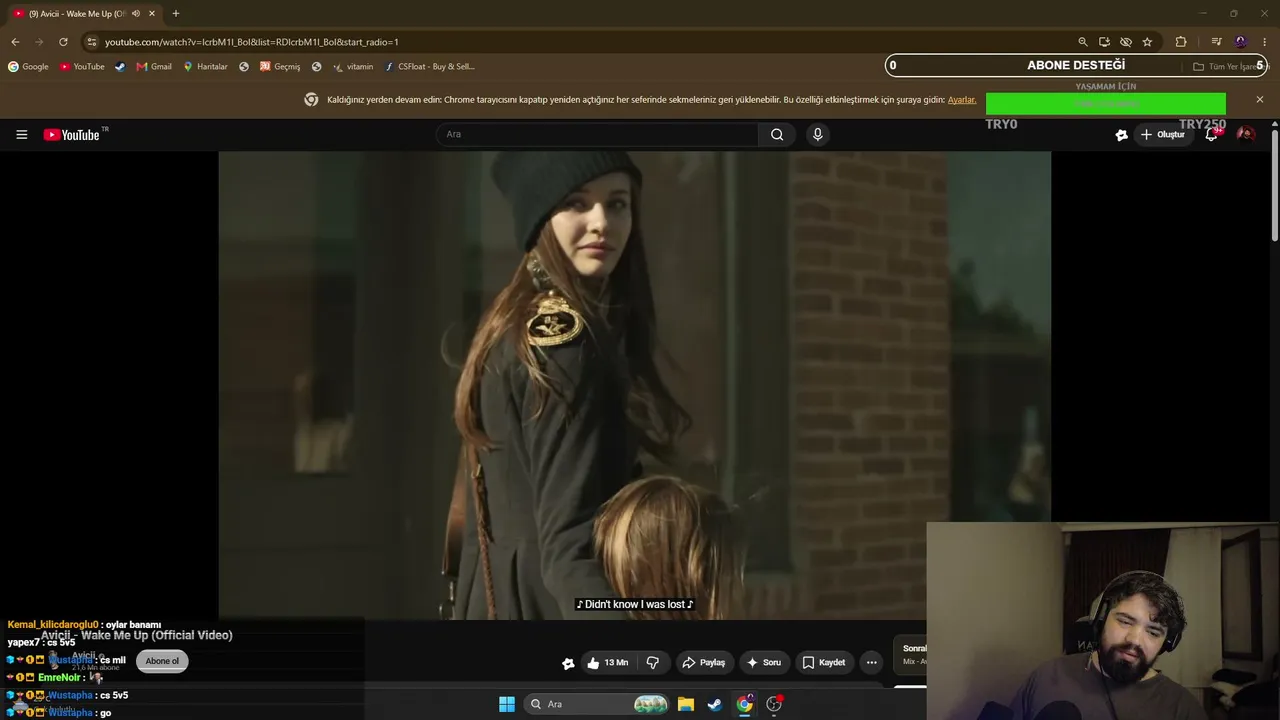Image resolution: width=1280 pixels, height=720 pixels.
Task: Click the video title "Wake Me Up (Official Video)"
Action: click(156, 635)
